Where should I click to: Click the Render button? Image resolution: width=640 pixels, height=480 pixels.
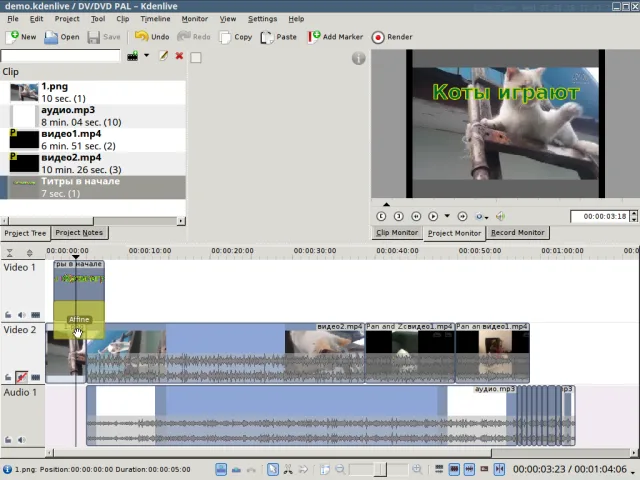[x=392, y=37]
